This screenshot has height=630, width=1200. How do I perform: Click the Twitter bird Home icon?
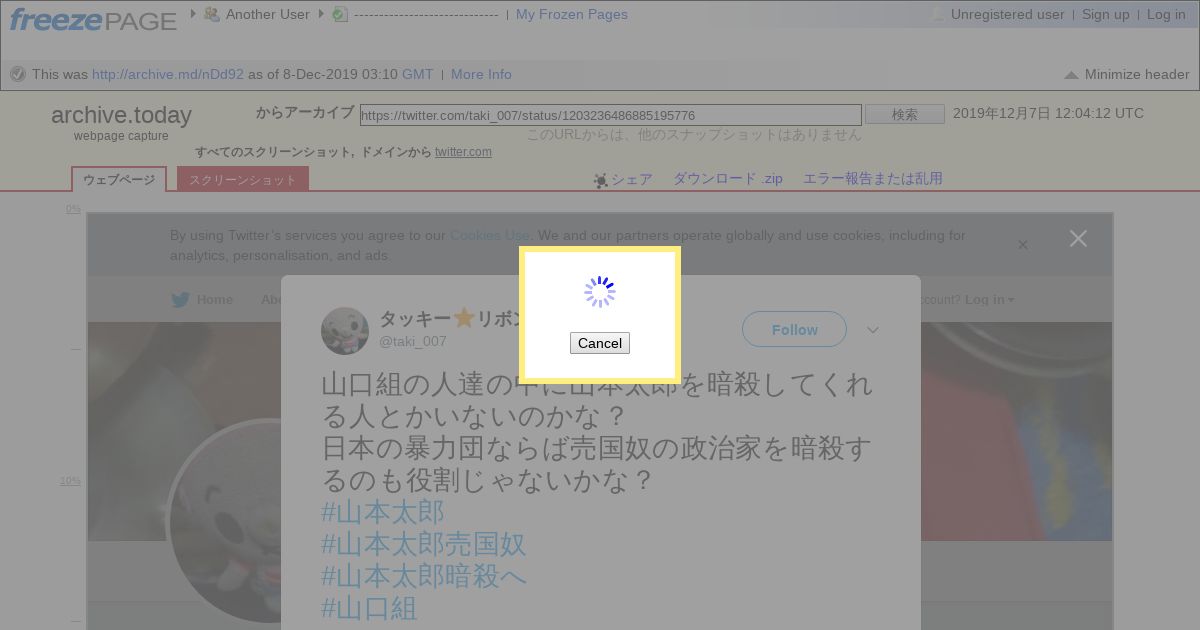(x=180, y=299)
